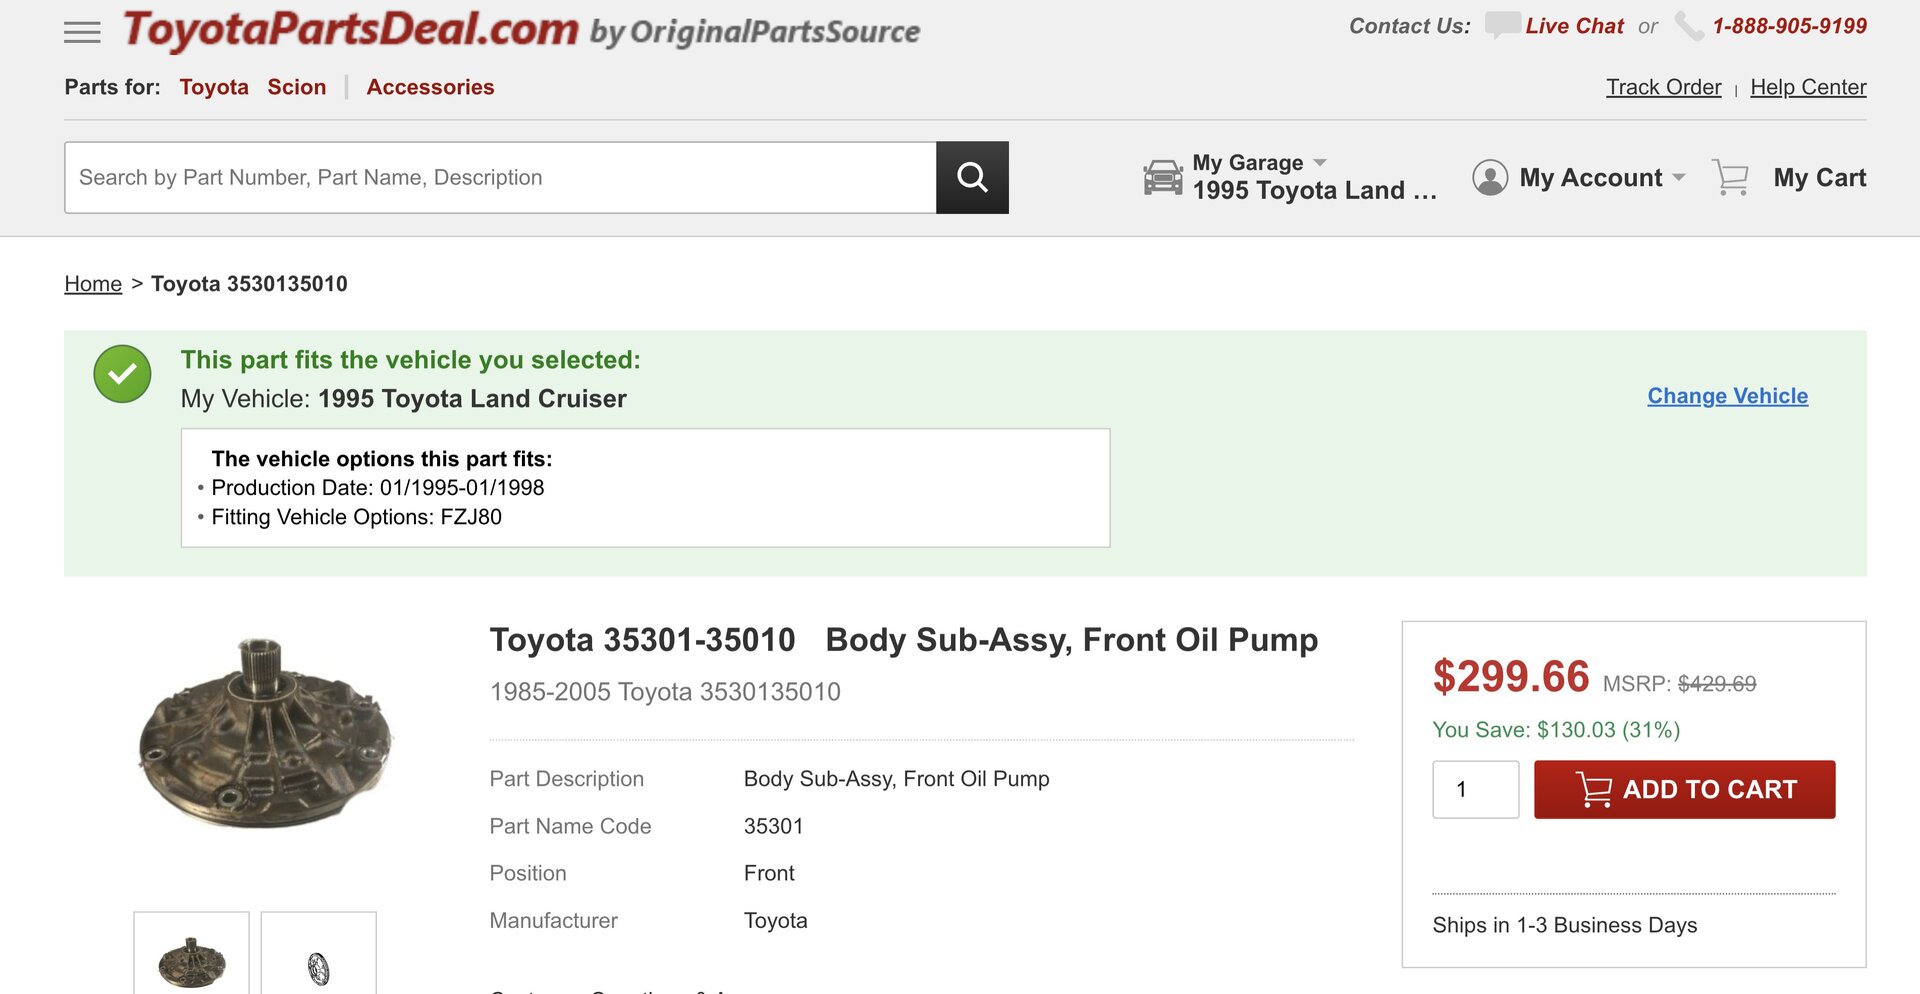The width and height of the screenshot is (1920, 994).
Task: Click the green fitment checkmark icon
Action: tap(122, 374)
